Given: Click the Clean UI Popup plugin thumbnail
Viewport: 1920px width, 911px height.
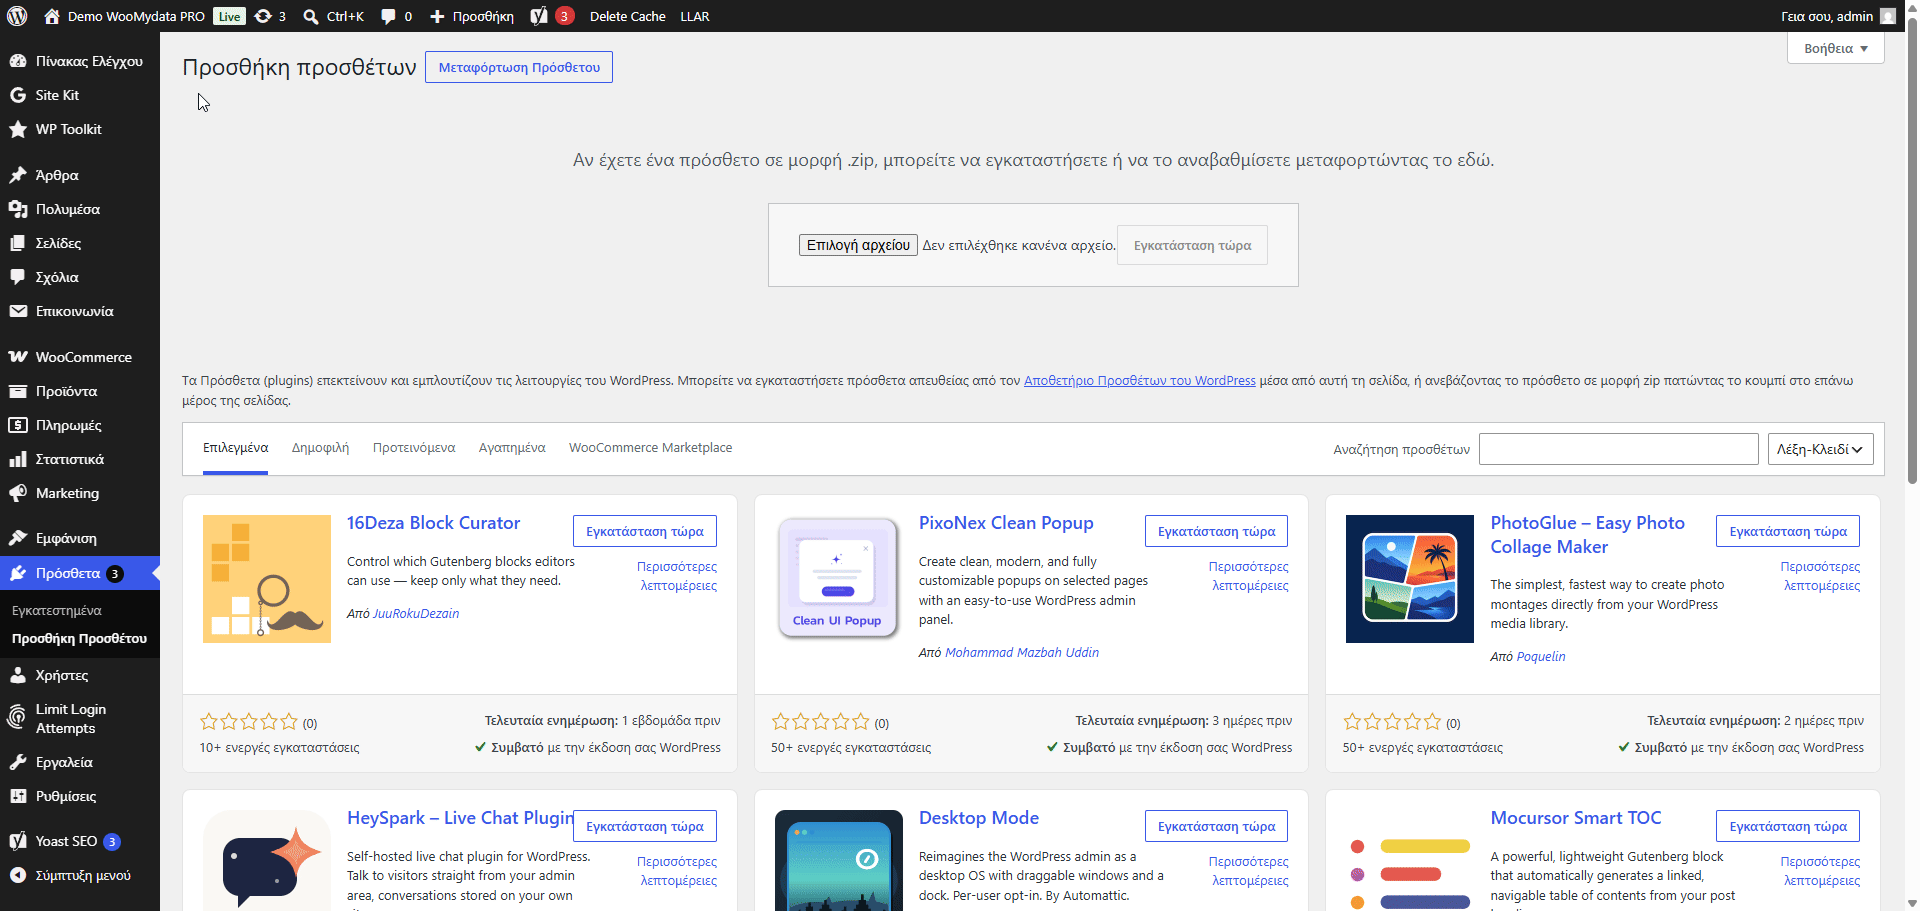Looking at the screenshot, I should tap(838, 579).
